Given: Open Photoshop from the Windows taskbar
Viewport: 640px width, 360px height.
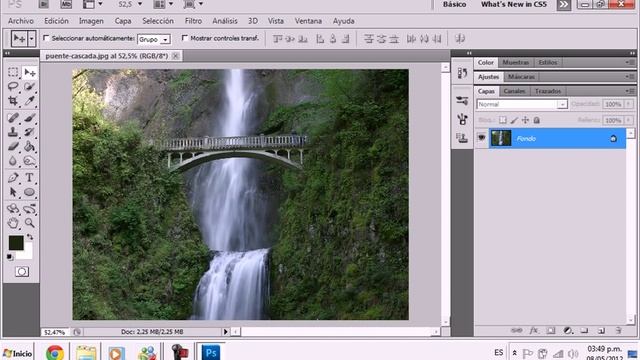Looking at the screenshot, I should coord(211,352).
